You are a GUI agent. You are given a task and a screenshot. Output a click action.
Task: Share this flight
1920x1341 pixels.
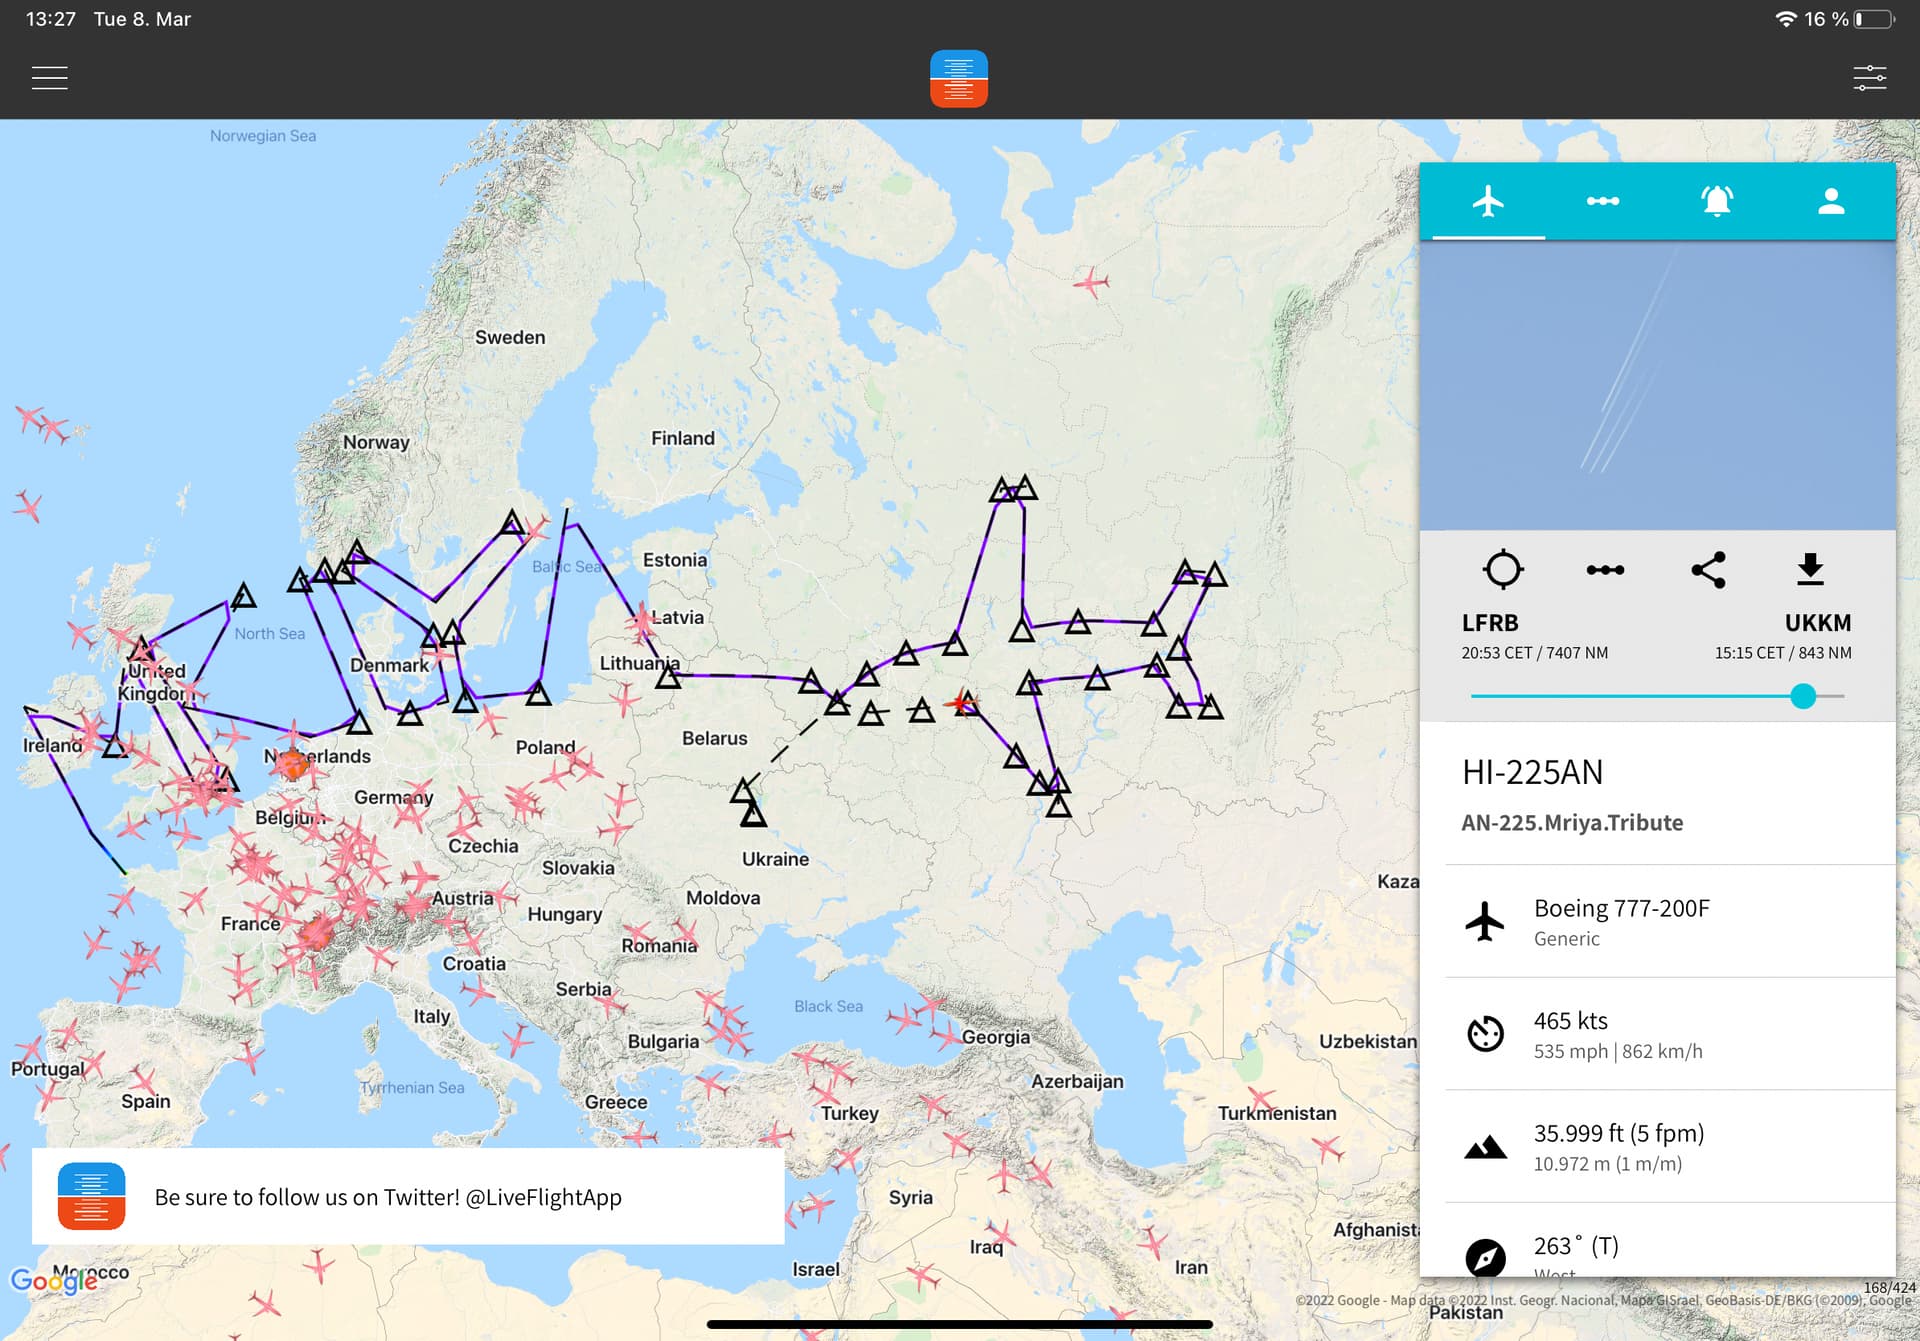point(1708,569)
